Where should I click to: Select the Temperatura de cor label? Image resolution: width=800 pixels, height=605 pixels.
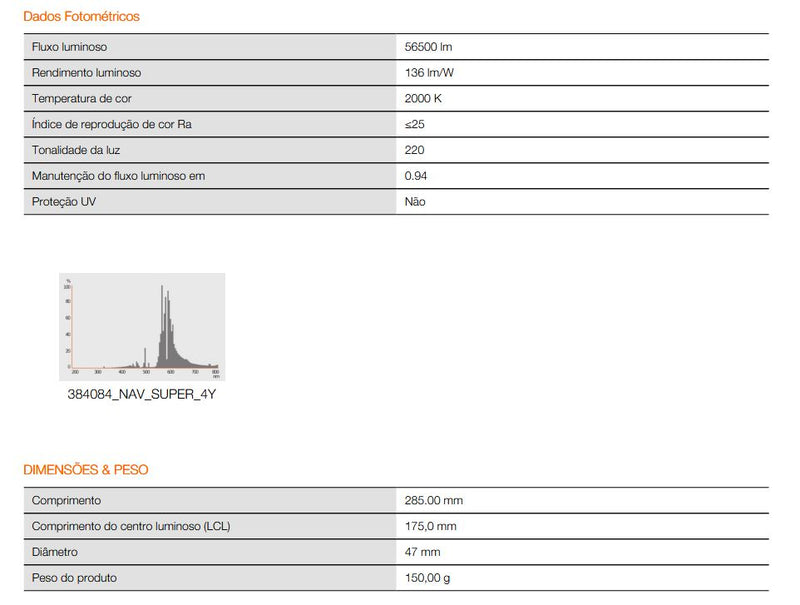[82, 98]
